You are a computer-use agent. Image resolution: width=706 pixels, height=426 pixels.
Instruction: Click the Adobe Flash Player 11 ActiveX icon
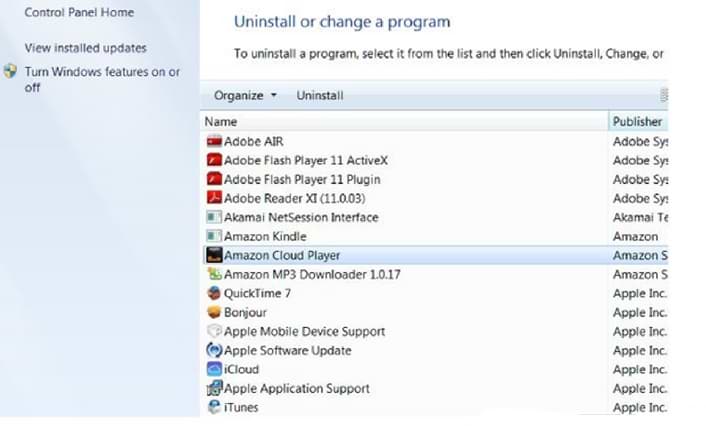click(x=214, y=160)
